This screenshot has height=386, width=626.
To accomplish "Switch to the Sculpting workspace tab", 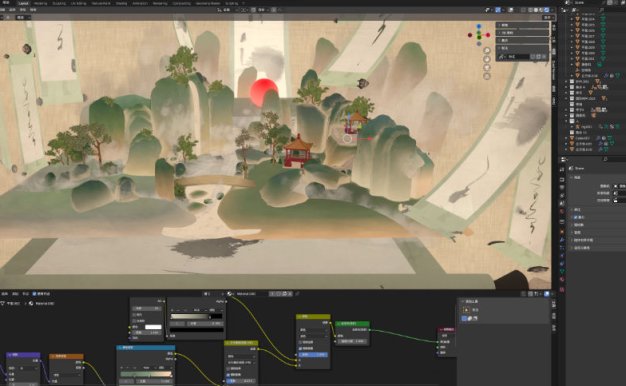I will click(59, 3).
